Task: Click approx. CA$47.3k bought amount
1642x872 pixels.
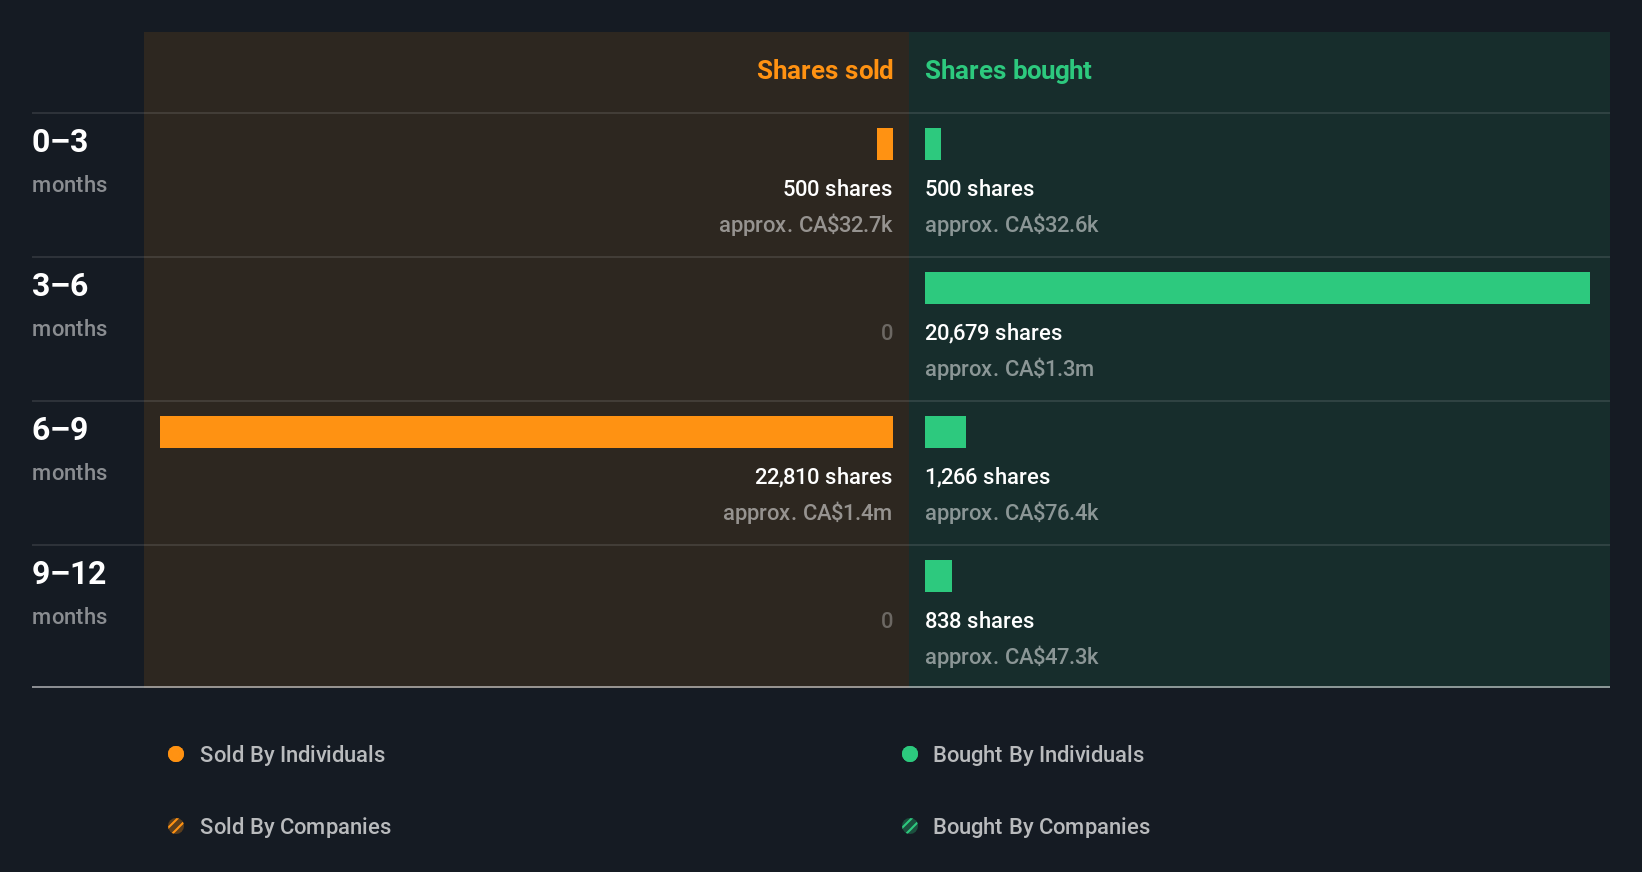Action: pos(1011,656)
